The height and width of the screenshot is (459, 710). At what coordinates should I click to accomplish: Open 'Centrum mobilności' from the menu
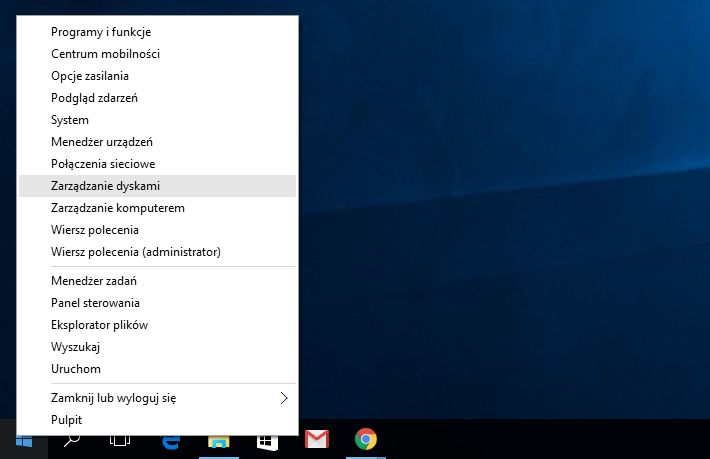click(157, 54)
